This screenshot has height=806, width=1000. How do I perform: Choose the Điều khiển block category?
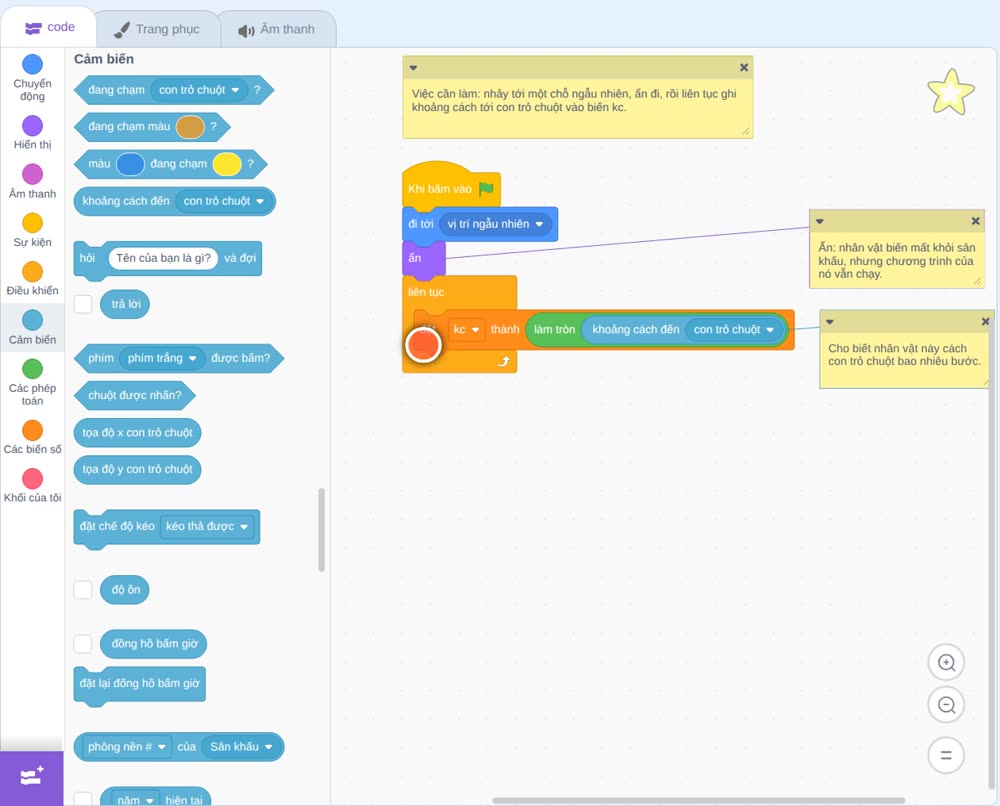point(33,279)
